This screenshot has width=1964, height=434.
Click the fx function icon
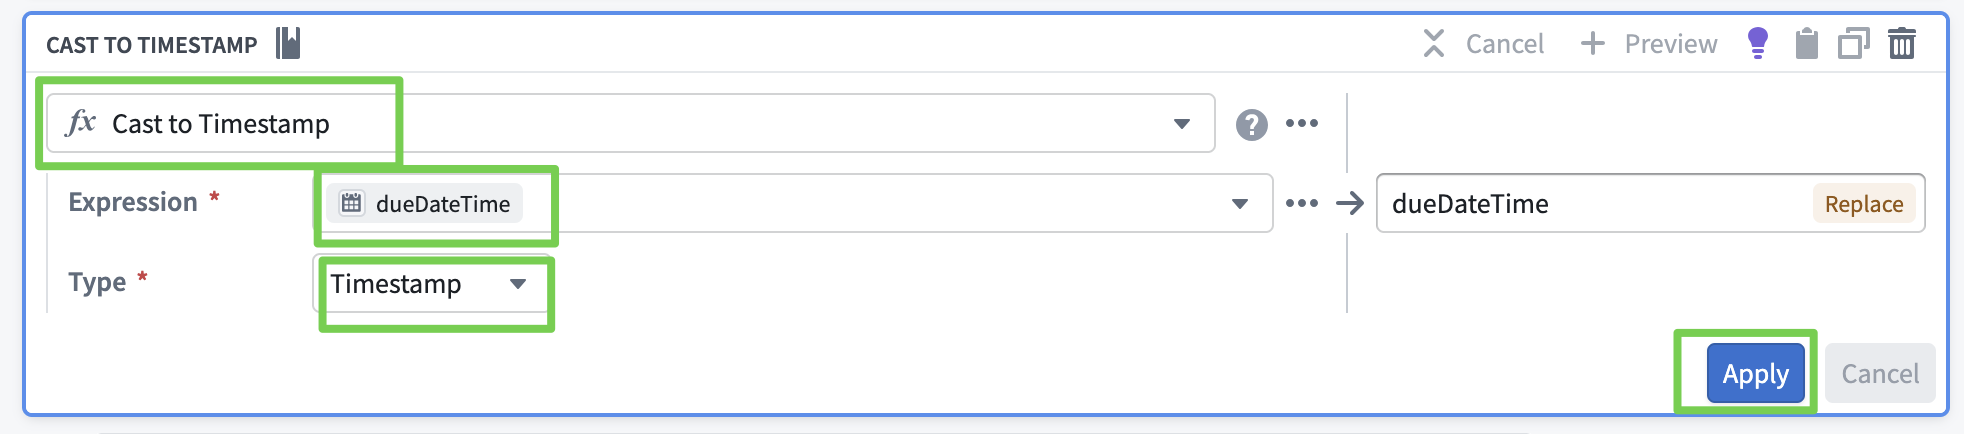[x=80, y=123]
